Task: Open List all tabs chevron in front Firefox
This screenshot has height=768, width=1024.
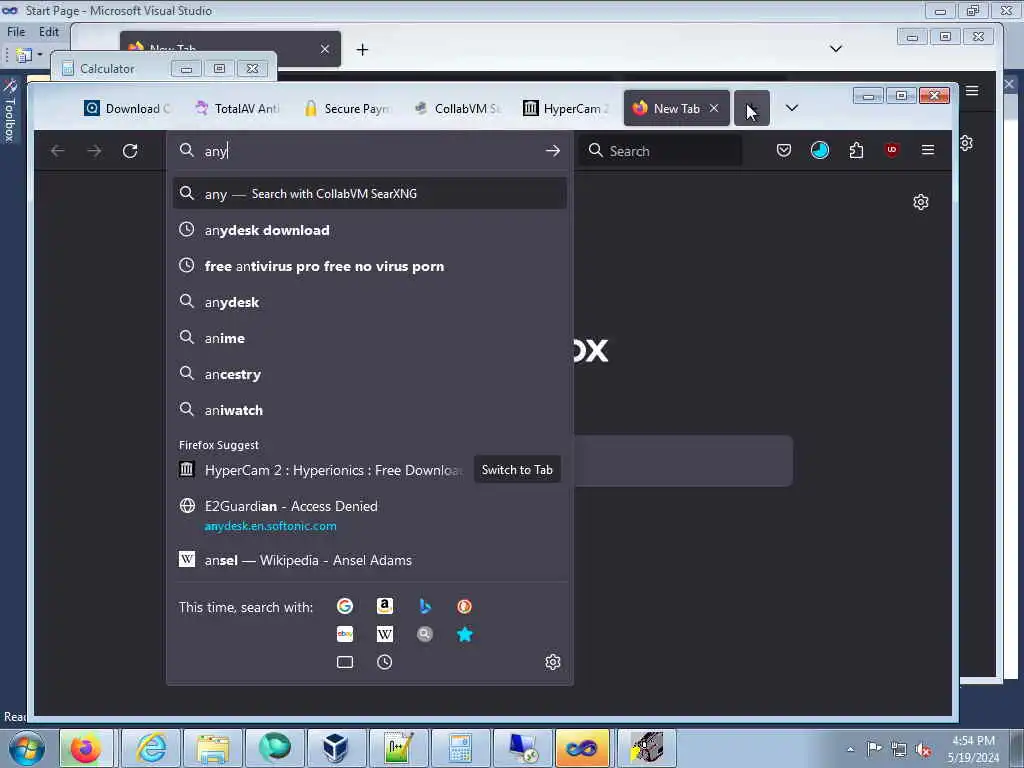Action: pos(792,108)
